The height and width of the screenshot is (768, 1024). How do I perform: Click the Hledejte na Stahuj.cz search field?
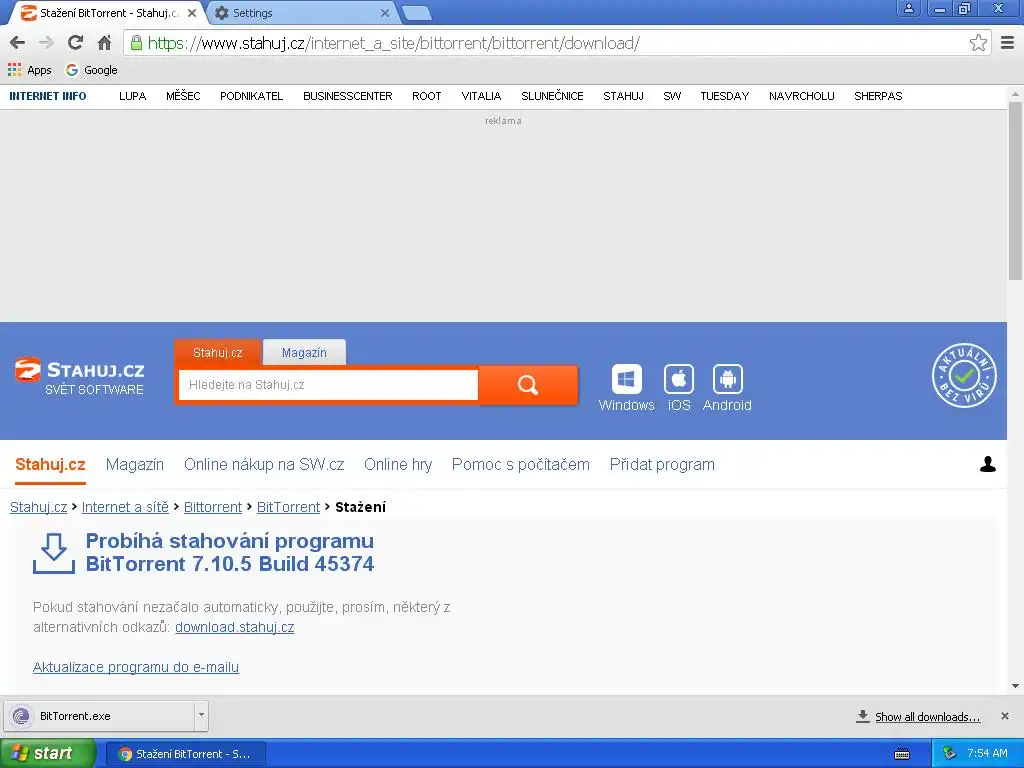[328, 385]
